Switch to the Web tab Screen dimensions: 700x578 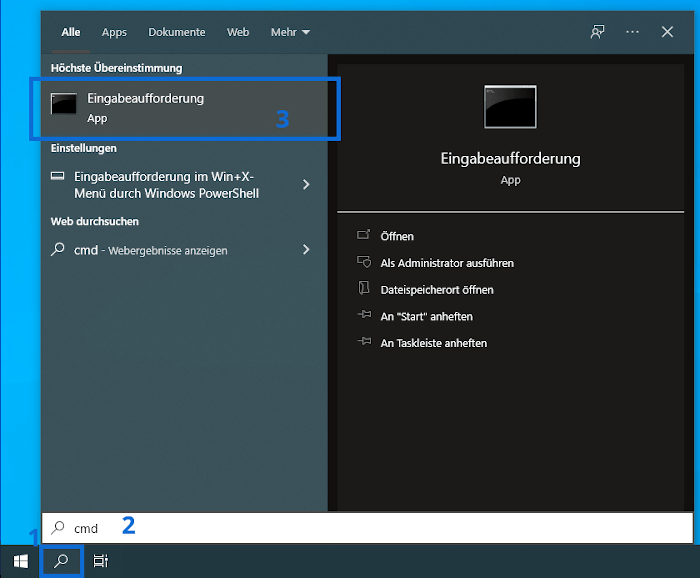click(x=238, y=32)
